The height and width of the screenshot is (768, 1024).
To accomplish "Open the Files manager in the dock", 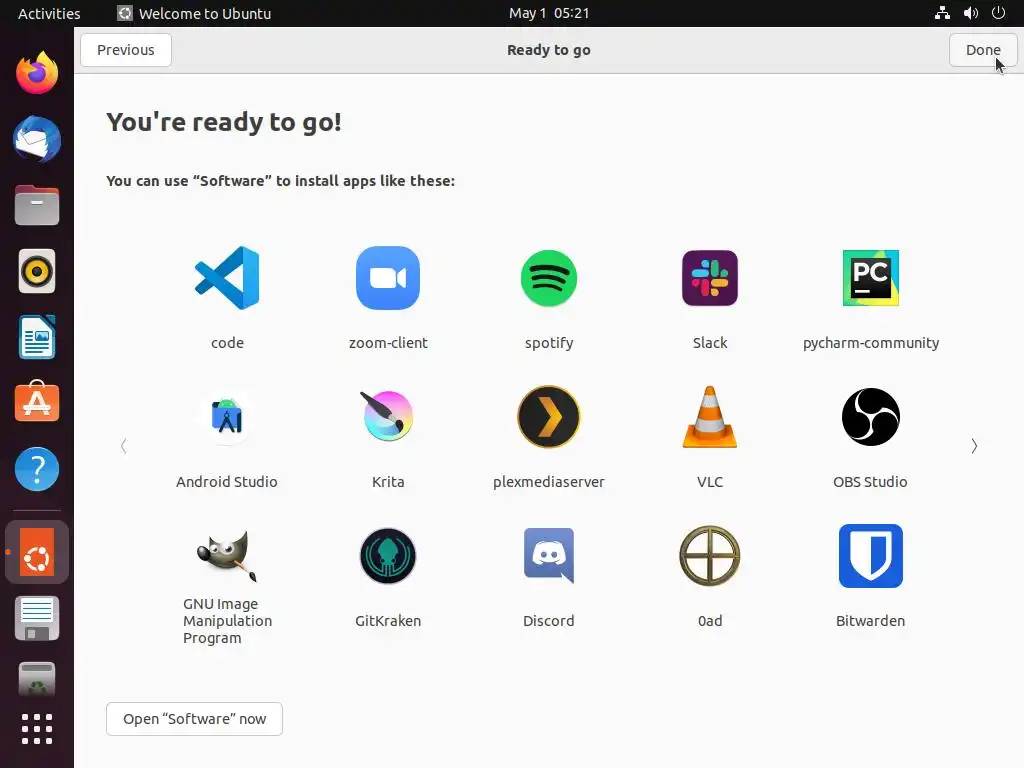I will pos(37,205).
